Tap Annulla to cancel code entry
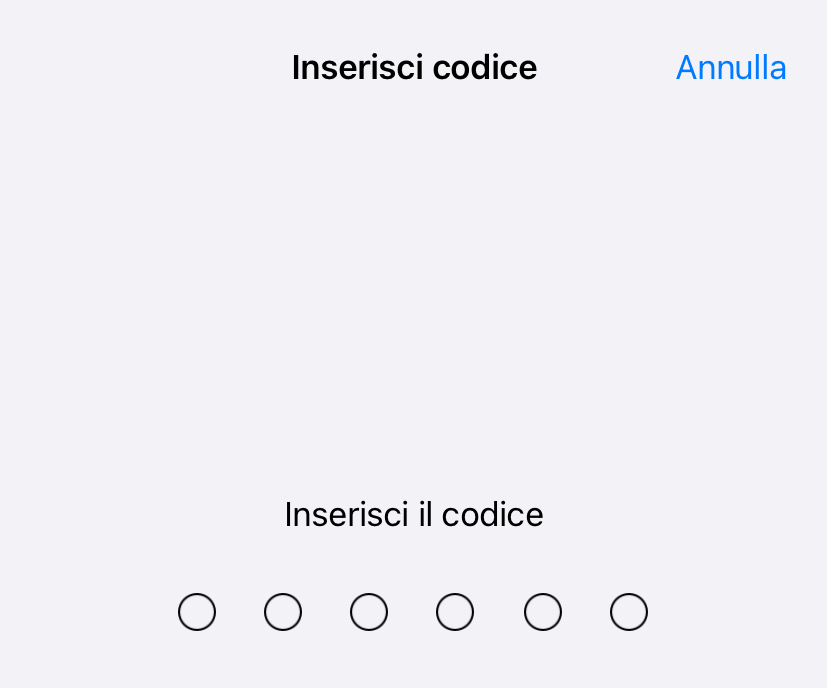 pos(731,68)
